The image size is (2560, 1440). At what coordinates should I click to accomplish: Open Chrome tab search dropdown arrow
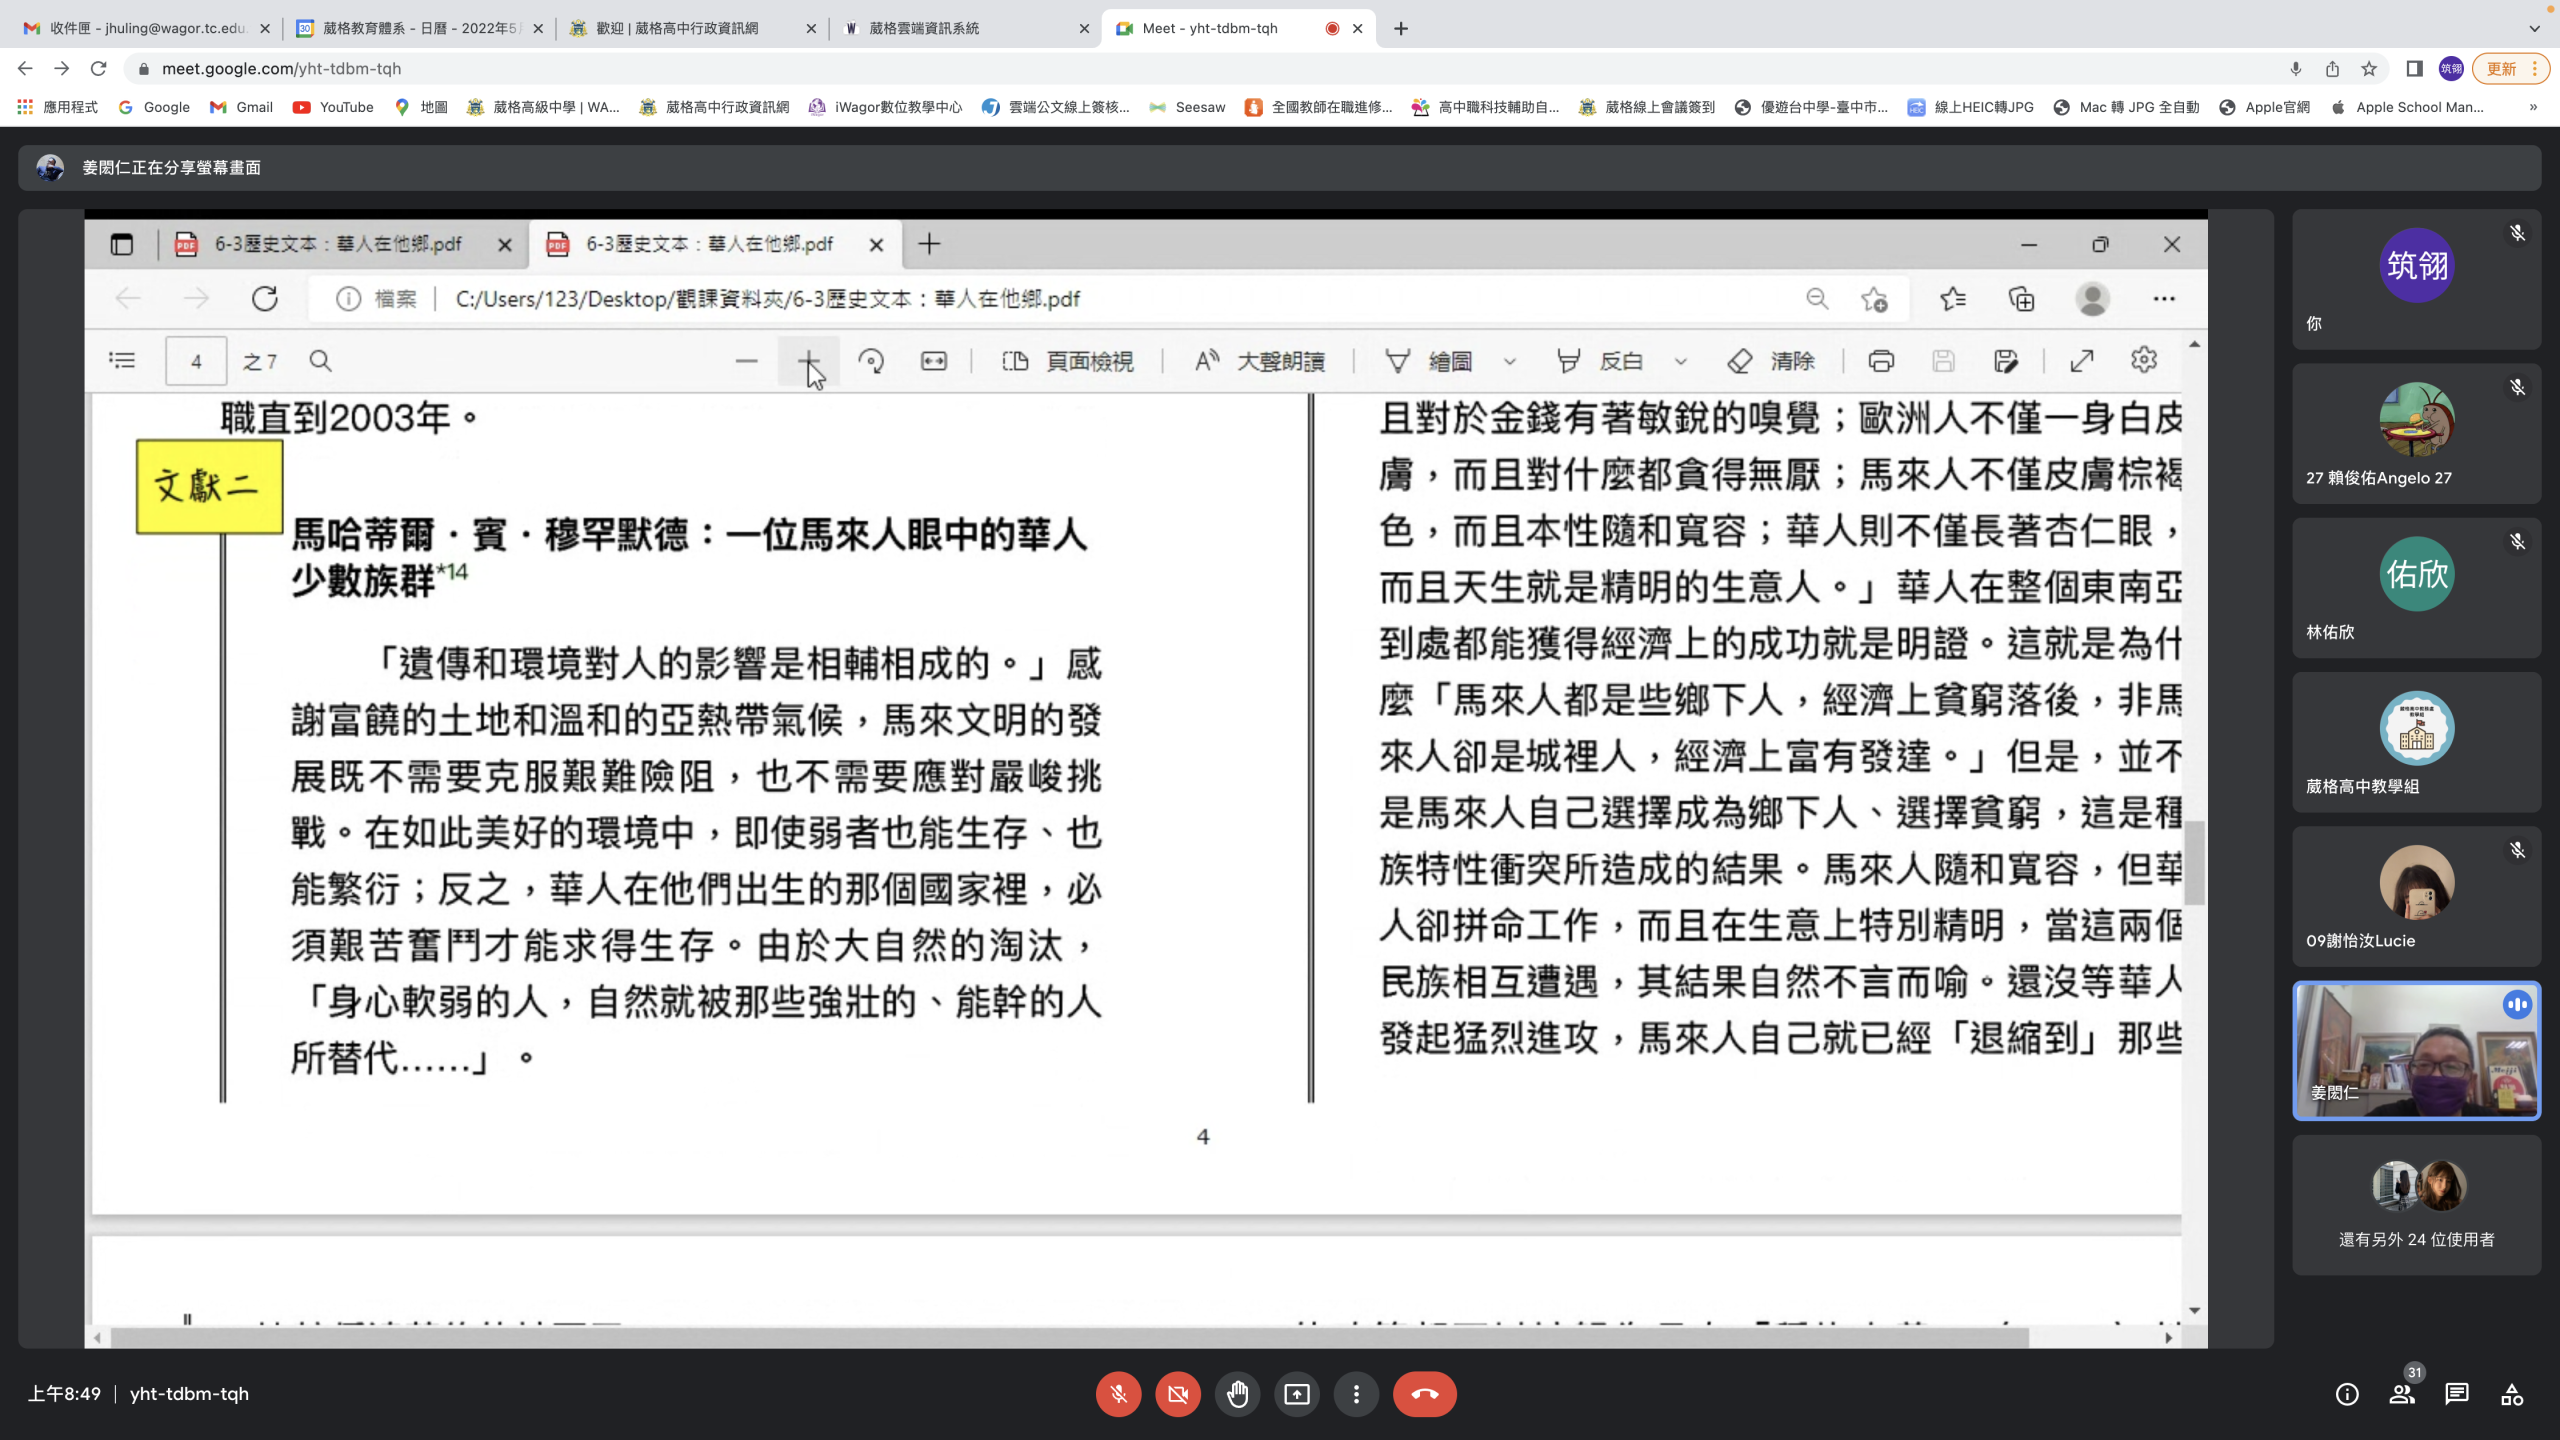coord(2534,28)
